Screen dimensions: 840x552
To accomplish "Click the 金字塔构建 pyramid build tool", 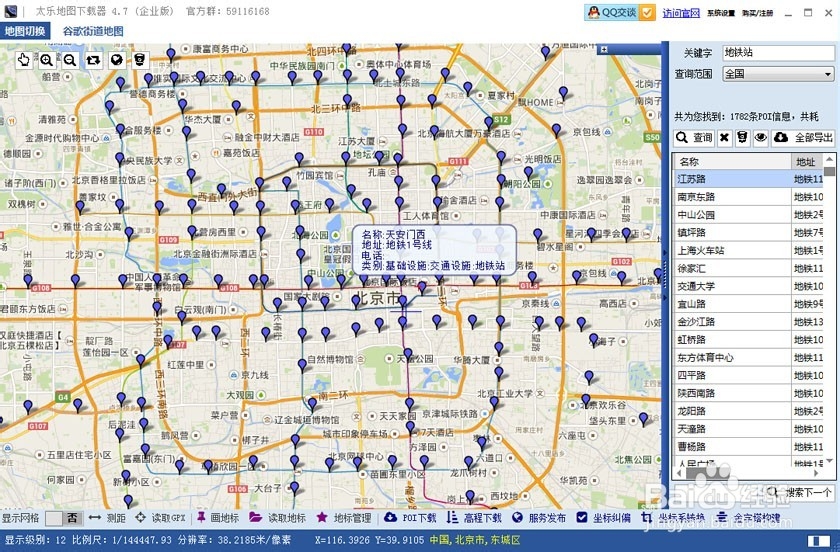I will (748, 518).
